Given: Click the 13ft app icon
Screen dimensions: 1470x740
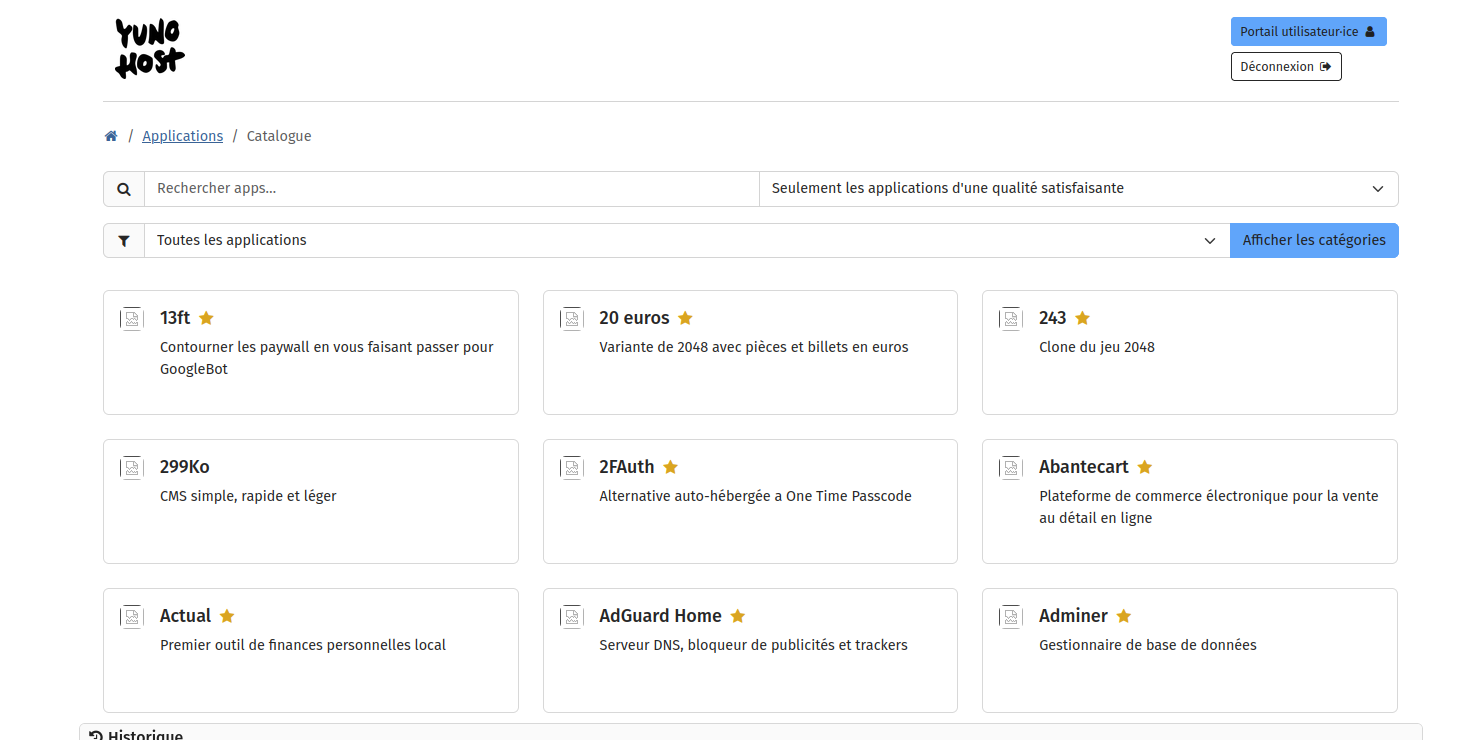Looking at the screenshot, I should [132, 319].
